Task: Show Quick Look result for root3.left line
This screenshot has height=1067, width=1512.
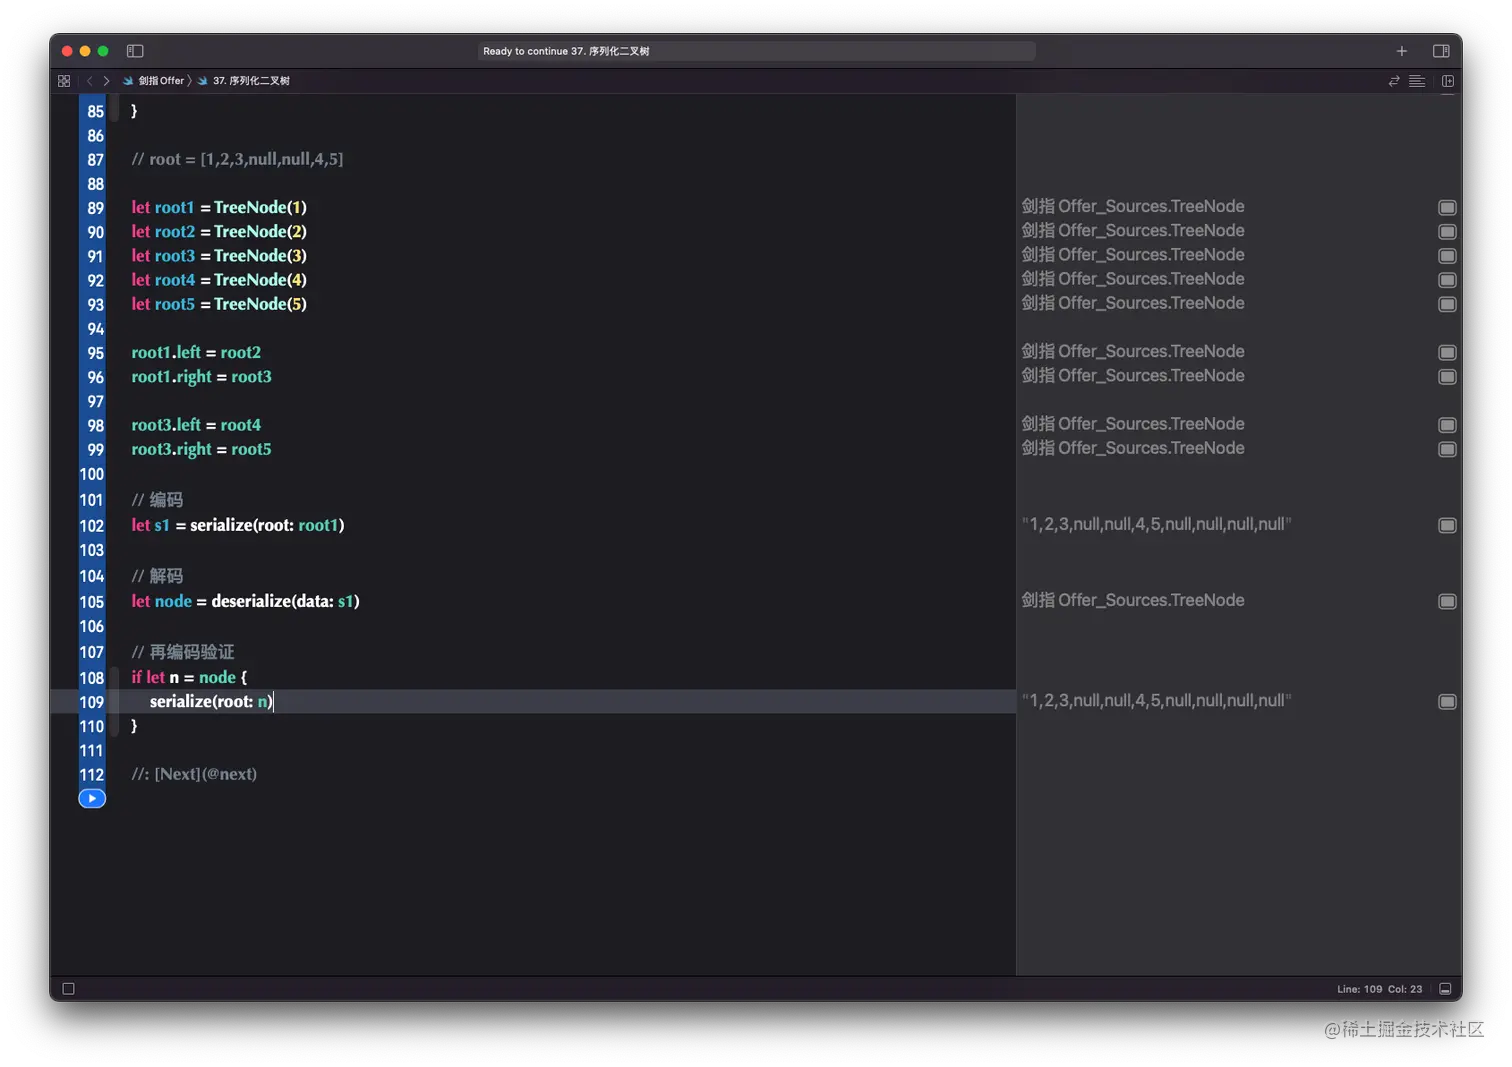Action: [1447, 425]
